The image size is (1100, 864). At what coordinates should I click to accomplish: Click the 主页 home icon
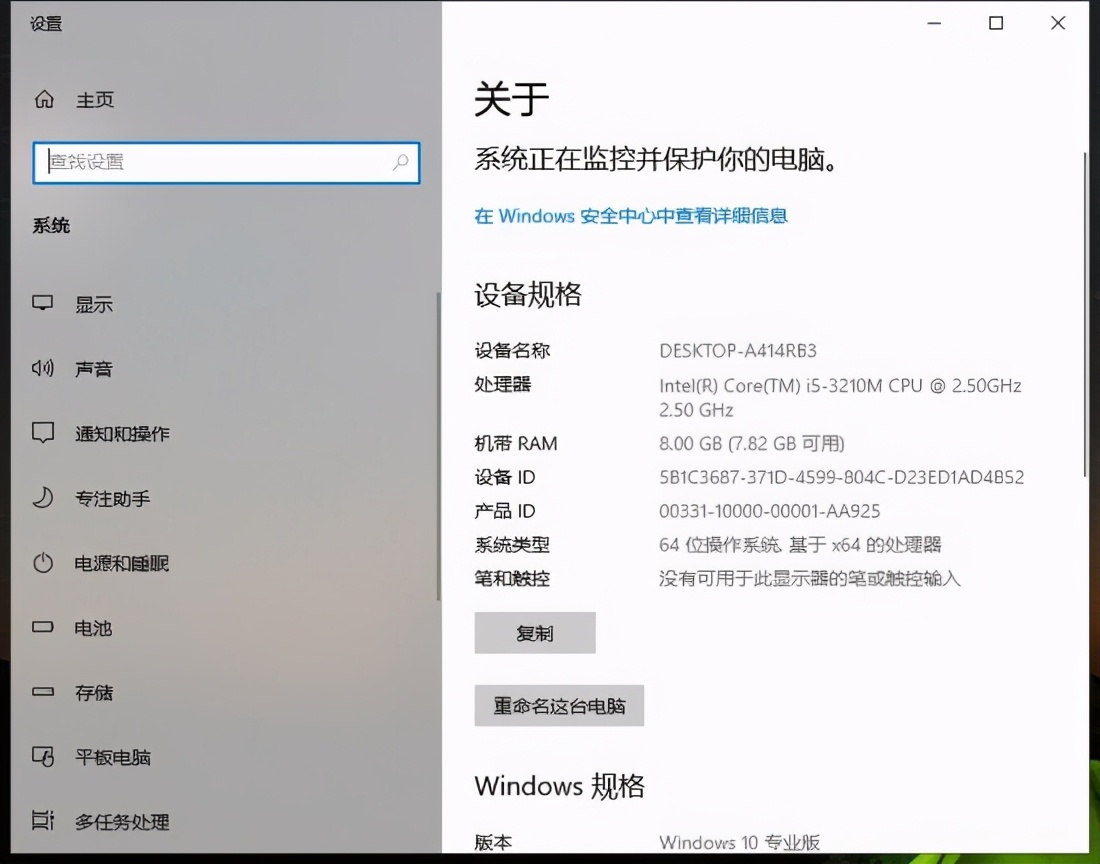click(42, 100)
